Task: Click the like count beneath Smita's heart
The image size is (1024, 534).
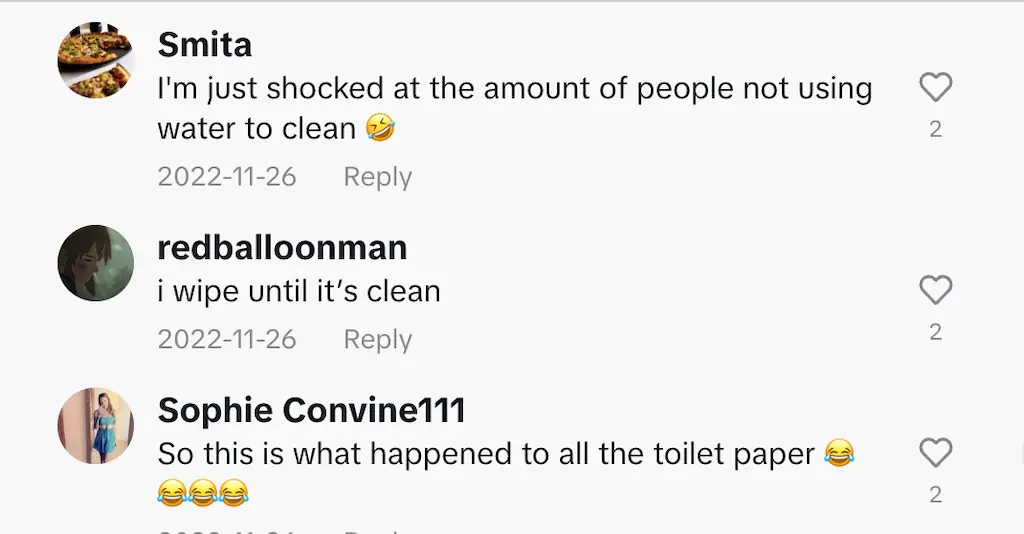Action: coord(935,129)
